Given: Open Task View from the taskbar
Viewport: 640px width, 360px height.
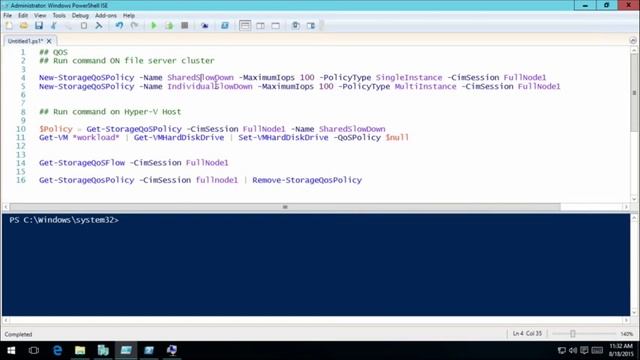Looking at the screenshot, I should (x=34, y=350).
